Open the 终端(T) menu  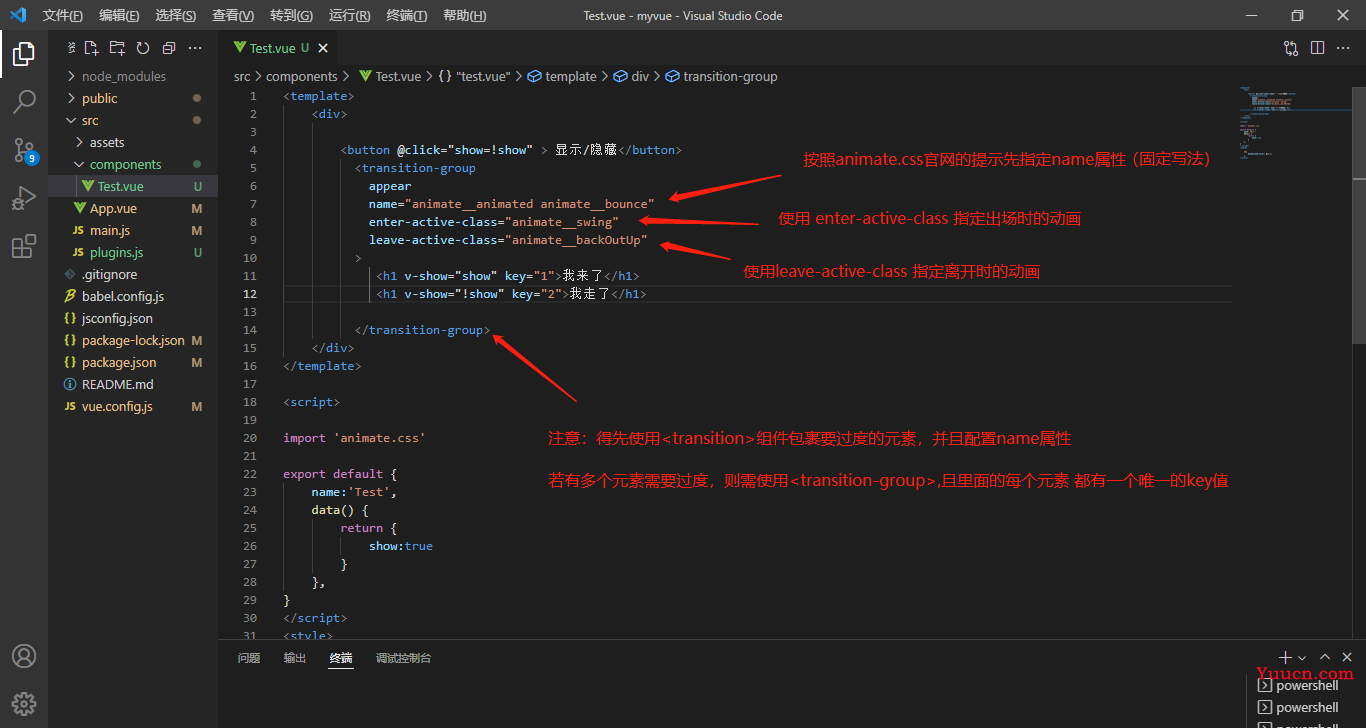click(x=406, y=16)
